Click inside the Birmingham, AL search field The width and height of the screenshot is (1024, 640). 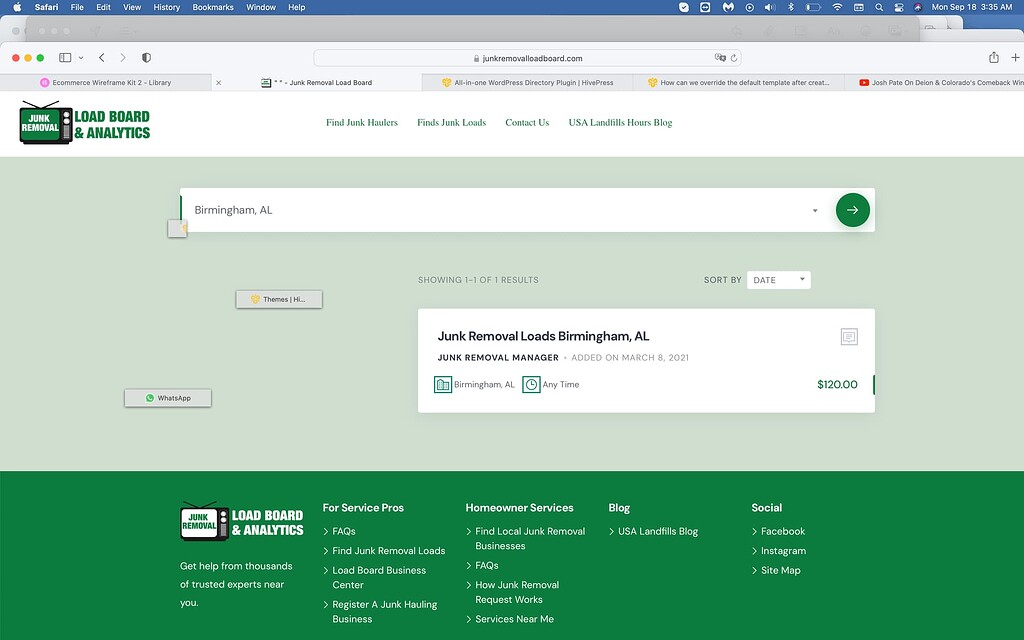tap(400, 210)
